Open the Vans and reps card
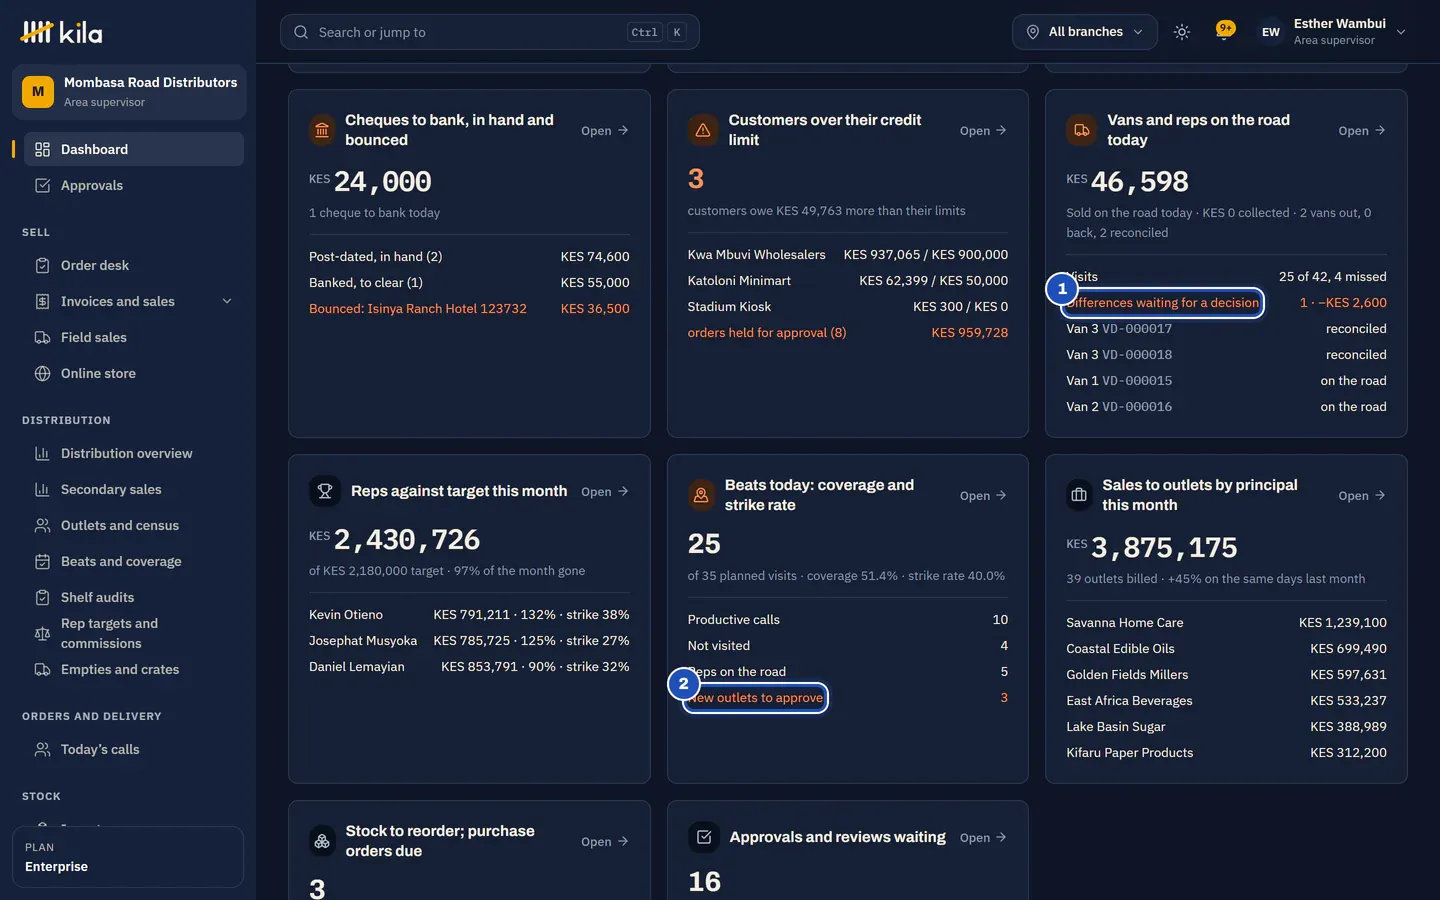This screenshot has width=1440, height=900. coord(1362,130)
